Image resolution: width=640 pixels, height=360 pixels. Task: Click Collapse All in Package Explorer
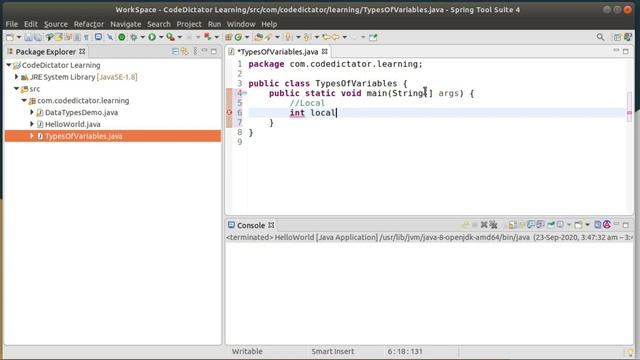(175, 51)
